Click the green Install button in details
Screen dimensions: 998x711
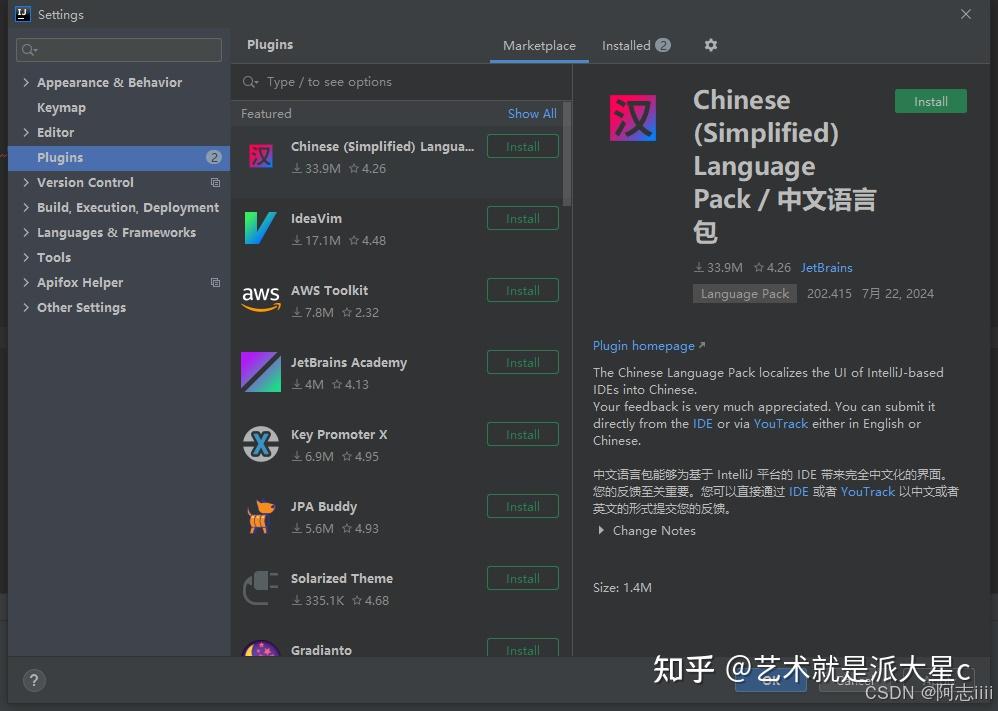click(931, 101)
